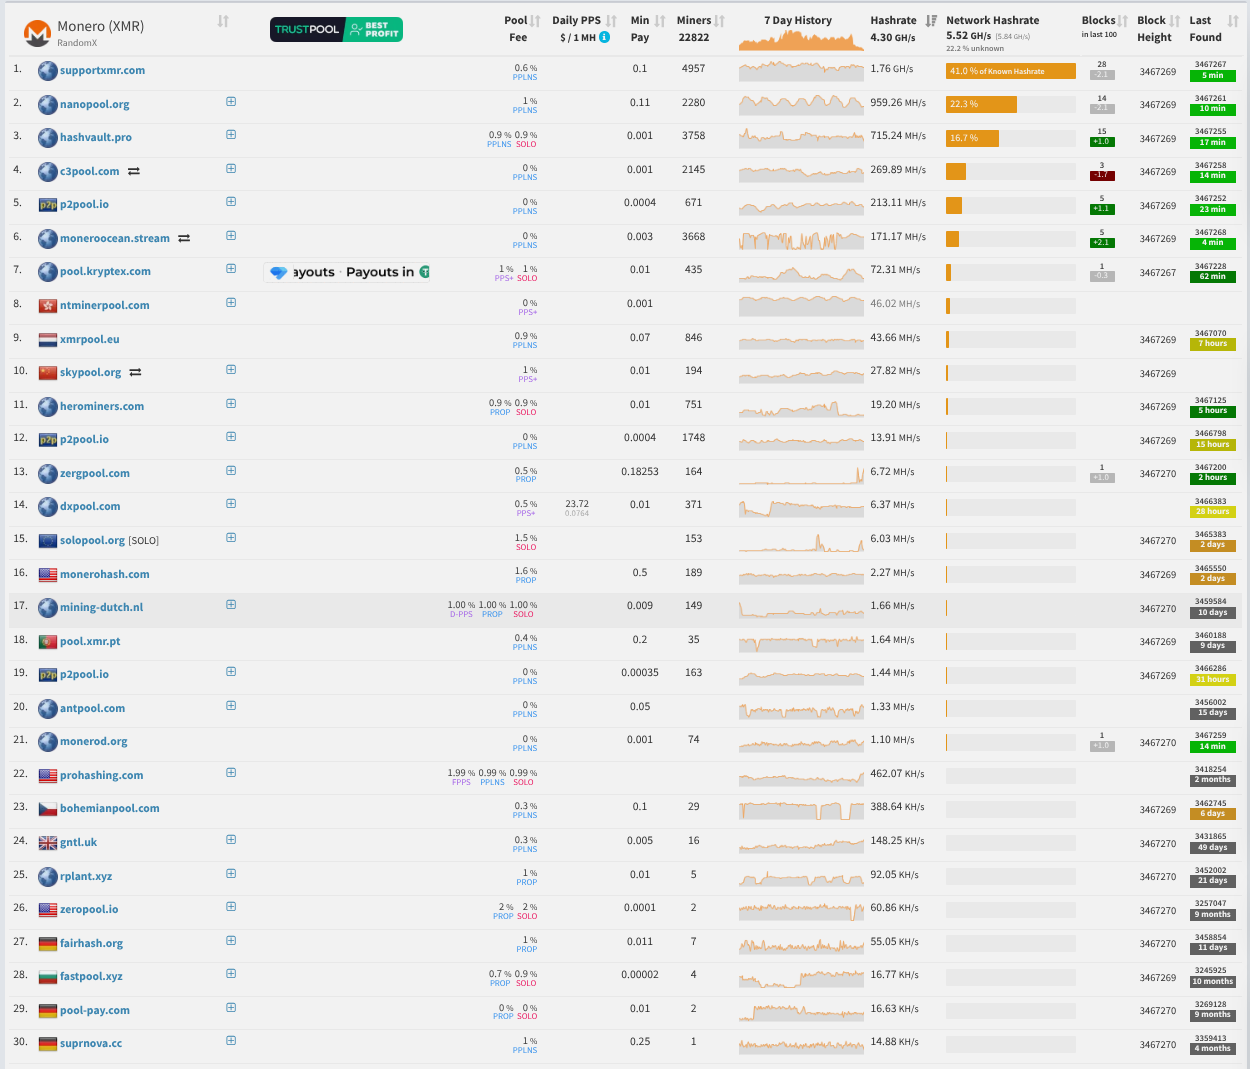Click the globe icon beside supportxmr.com
This screenshot has width=1250, height=1069.
pos(47,71)
